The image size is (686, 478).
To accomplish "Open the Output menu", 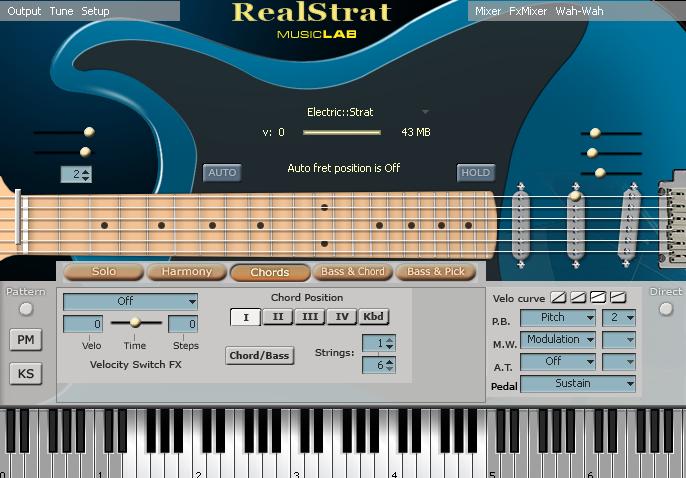I will 24,11.
